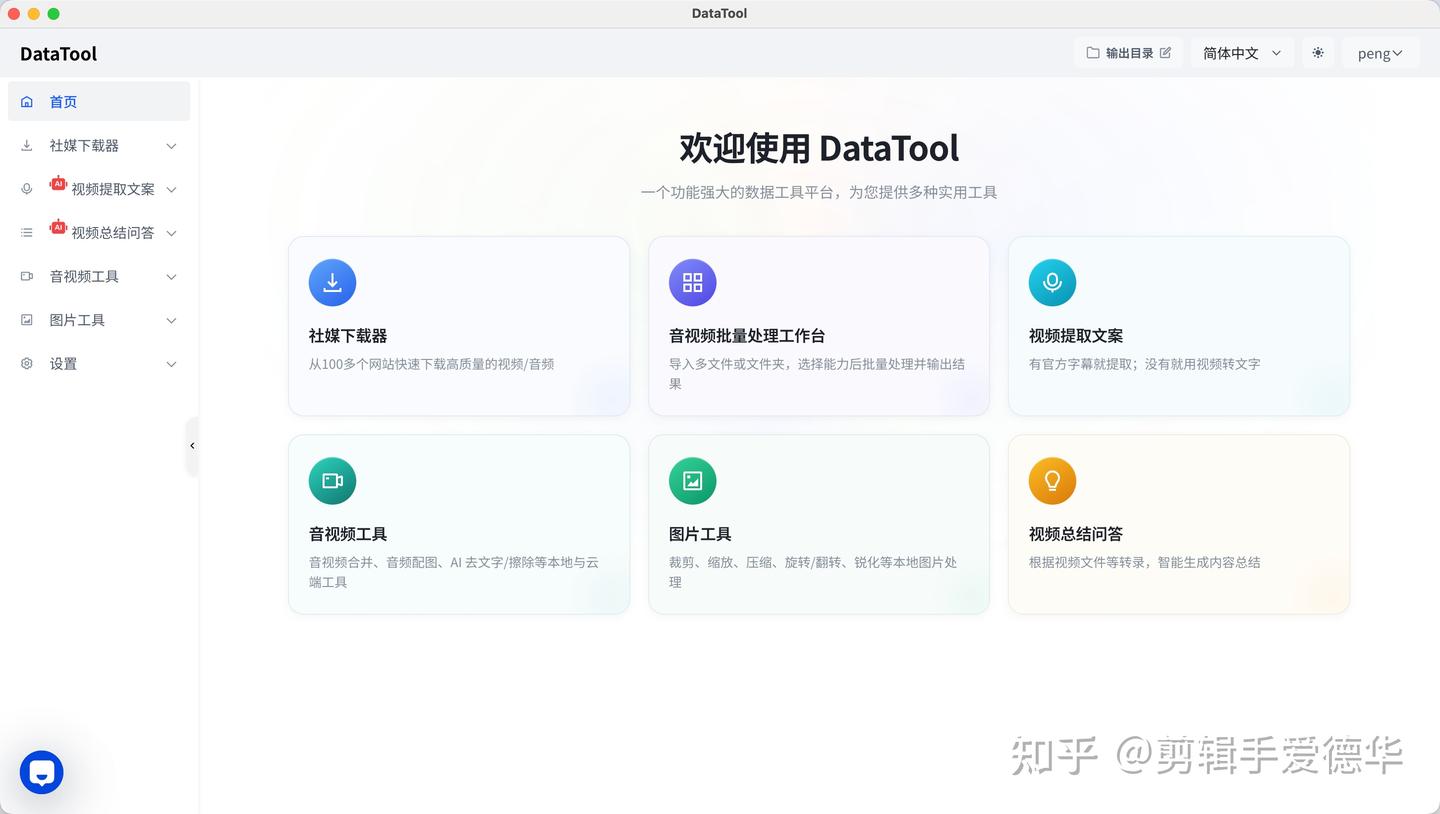
Task: Click the orange lightbulb icon on 视频总结问答 card
Action: pos(1053,481)
